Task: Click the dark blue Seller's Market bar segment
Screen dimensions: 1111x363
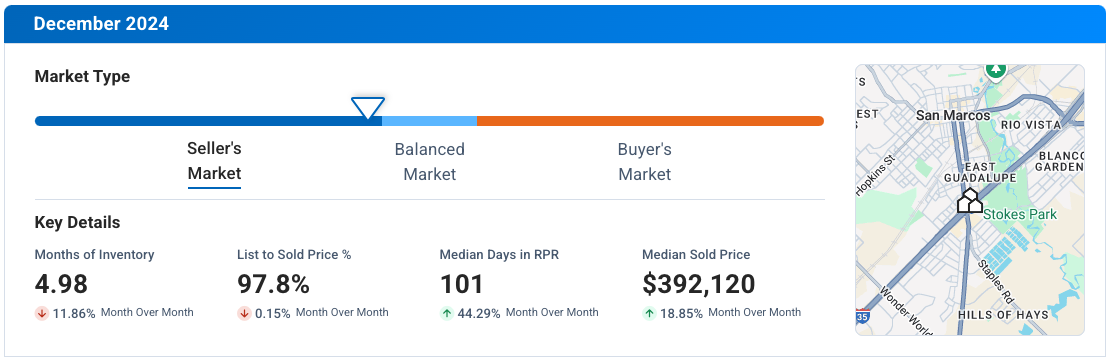Action: click(x=208, y=121)
